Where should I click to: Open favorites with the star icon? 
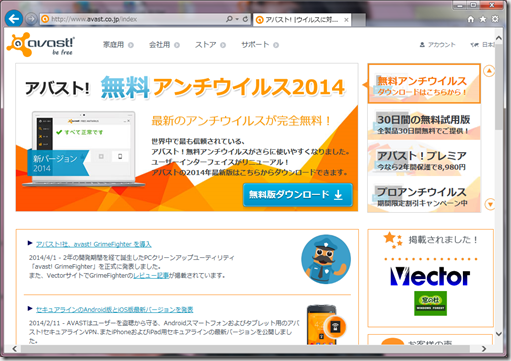coord(483,19)
